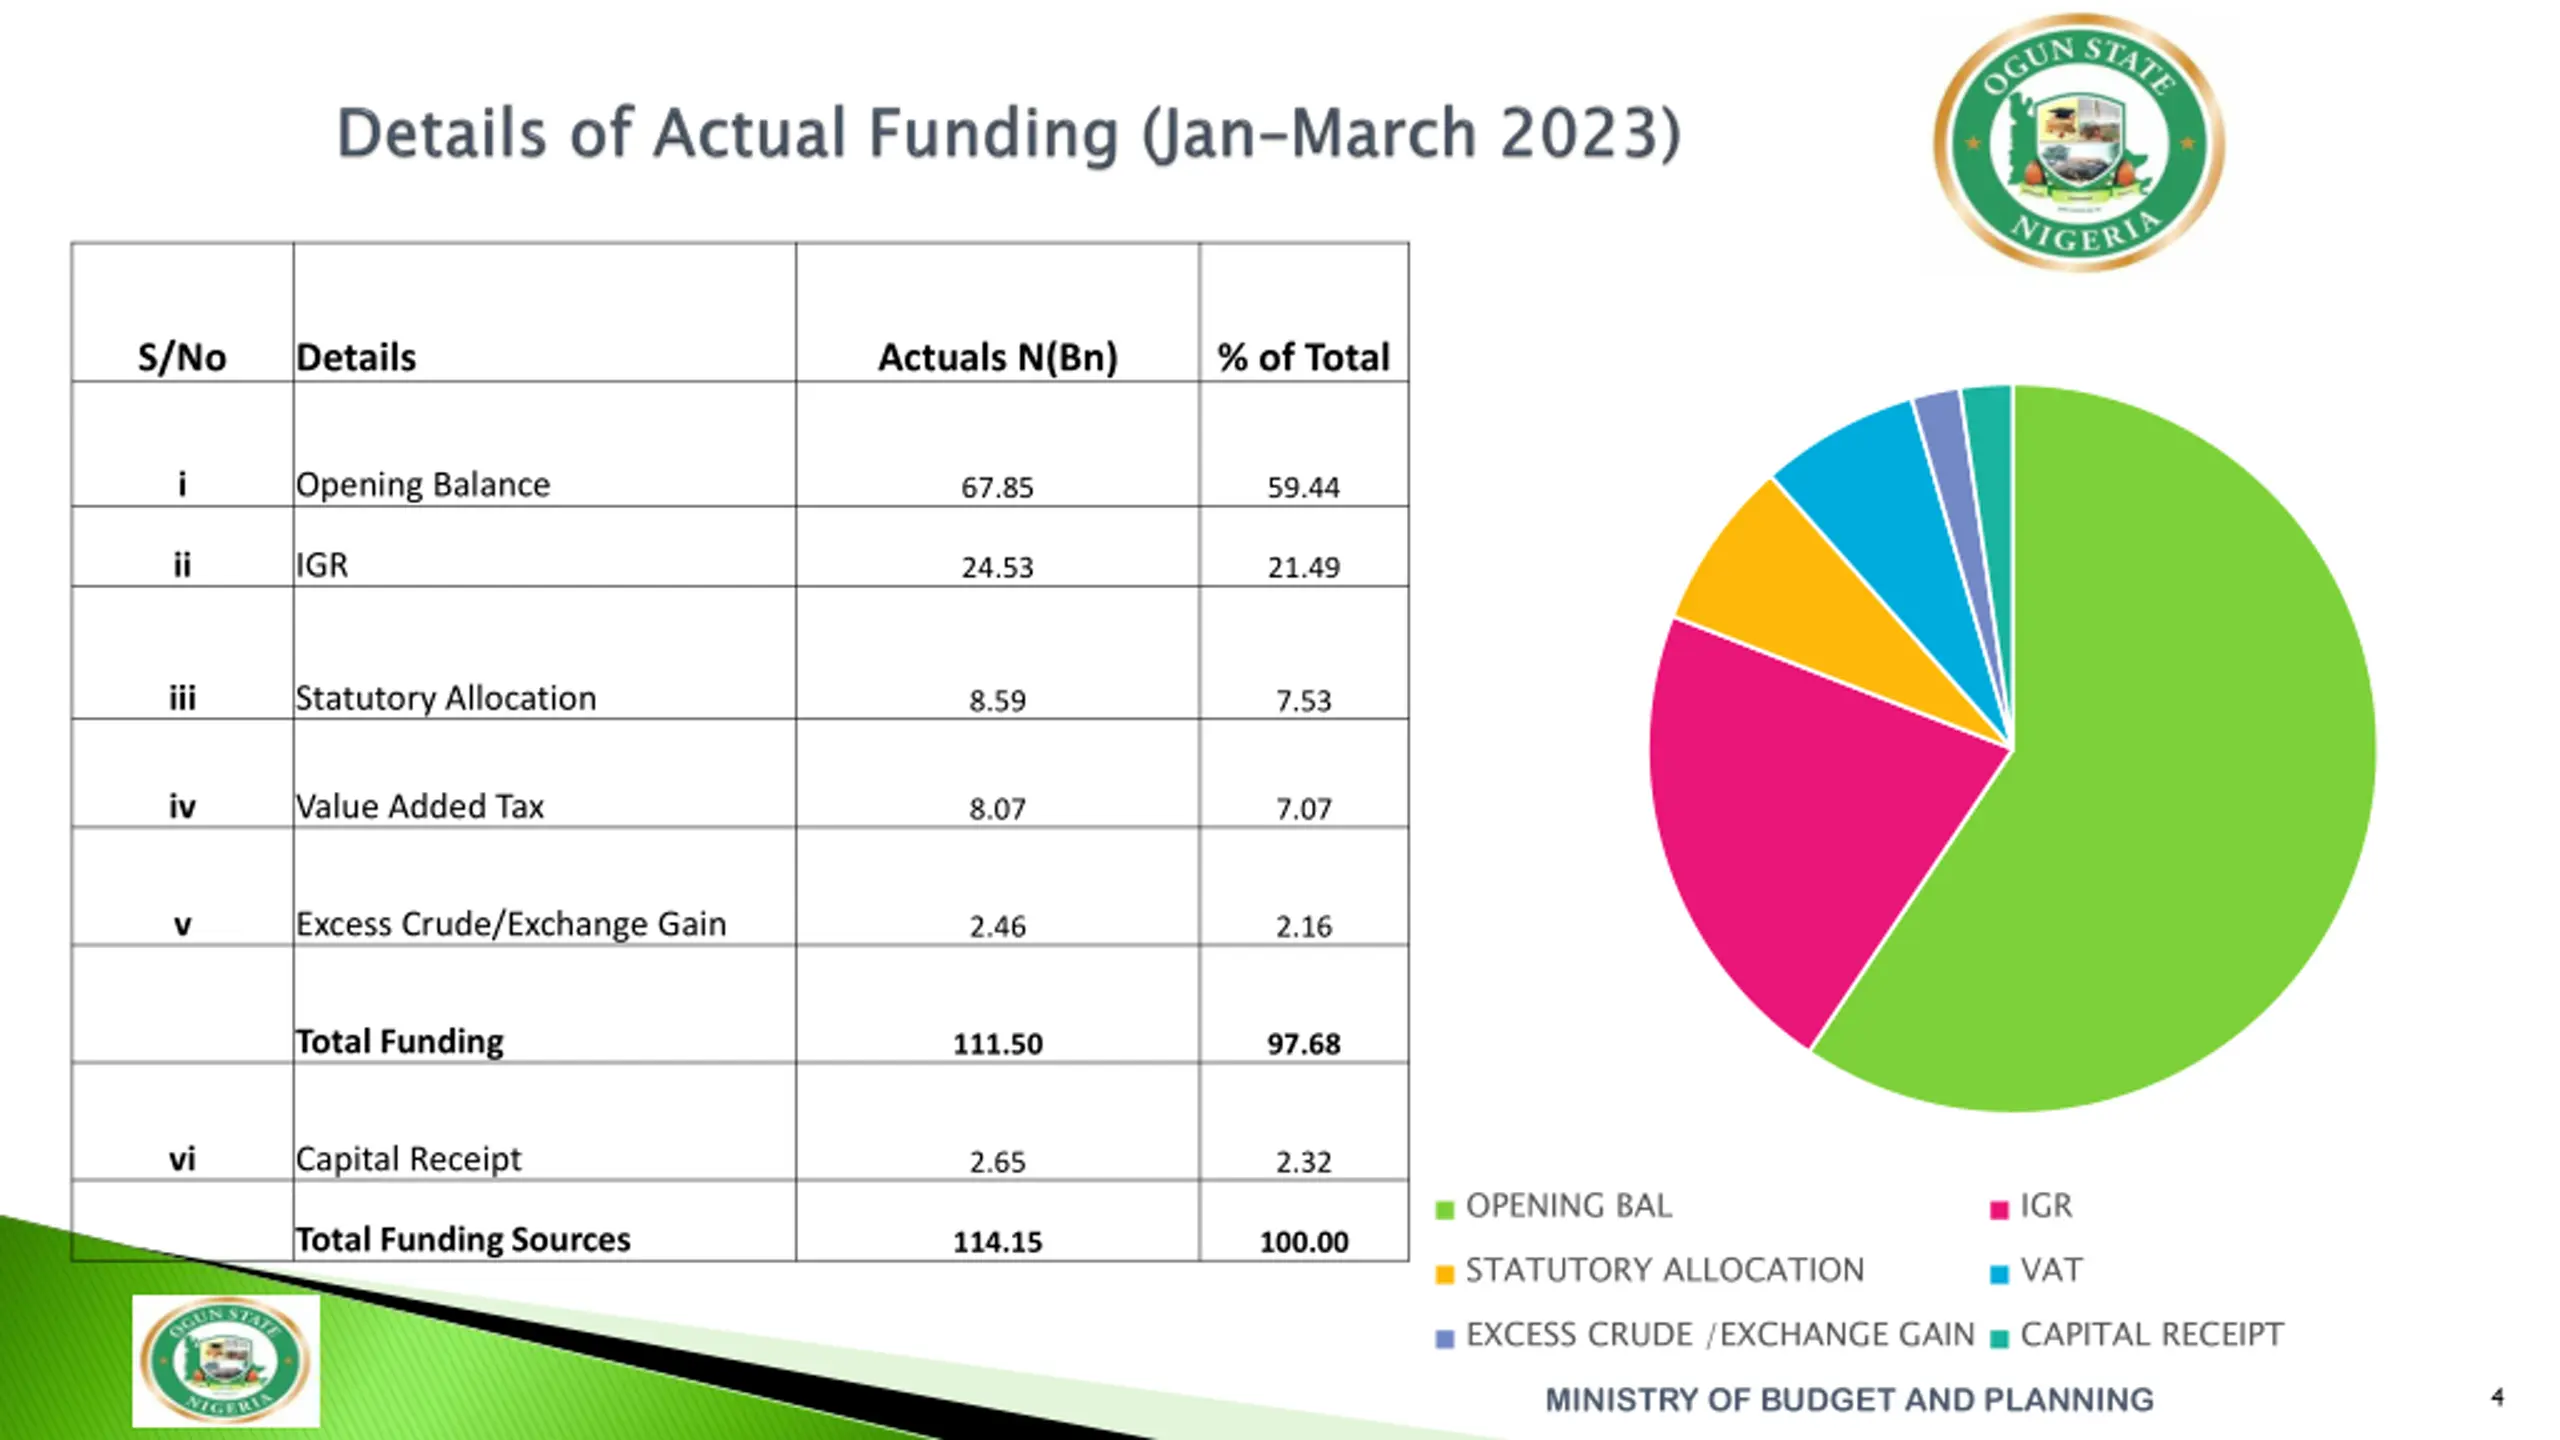Viewport: 2560px width, 1440px height.
Task: Click the orange Statutory Allocation legend swatch
Action: pyautogui.click(x=1444, y=1274)
